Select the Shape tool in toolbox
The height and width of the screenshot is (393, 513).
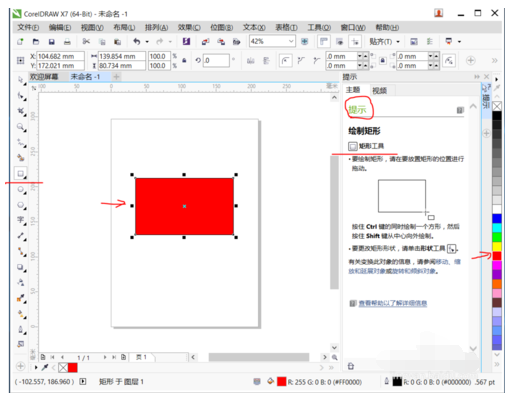(x=21, y=96)
